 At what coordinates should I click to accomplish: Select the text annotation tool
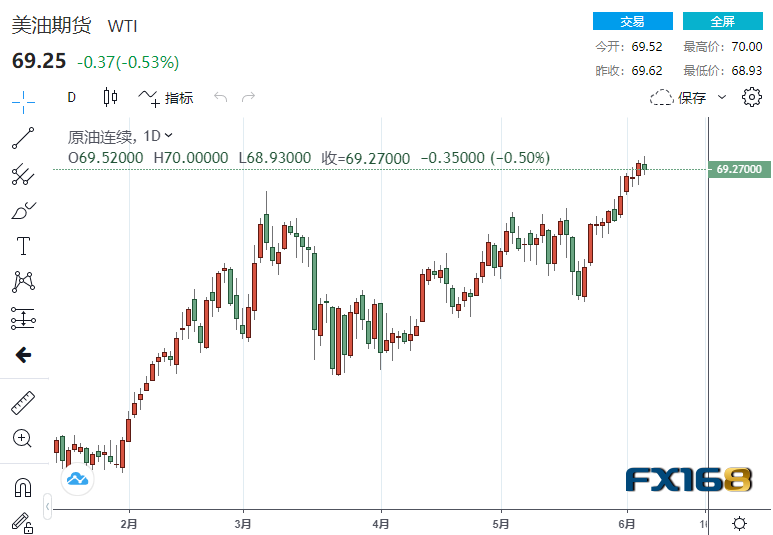pyautogui.click(x=22, y=246)
